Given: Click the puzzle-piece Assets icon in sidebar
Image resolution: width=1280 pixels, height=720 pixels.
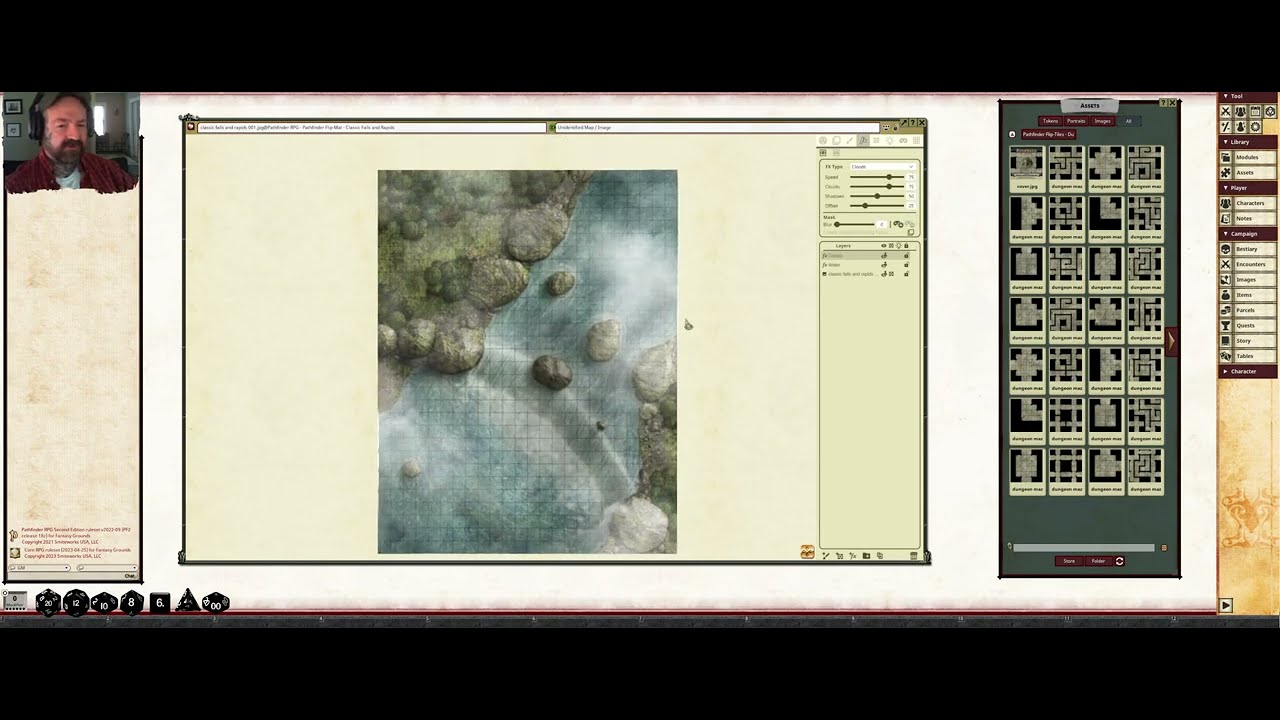Looking at the screenshot, I should click(1225, 173).
